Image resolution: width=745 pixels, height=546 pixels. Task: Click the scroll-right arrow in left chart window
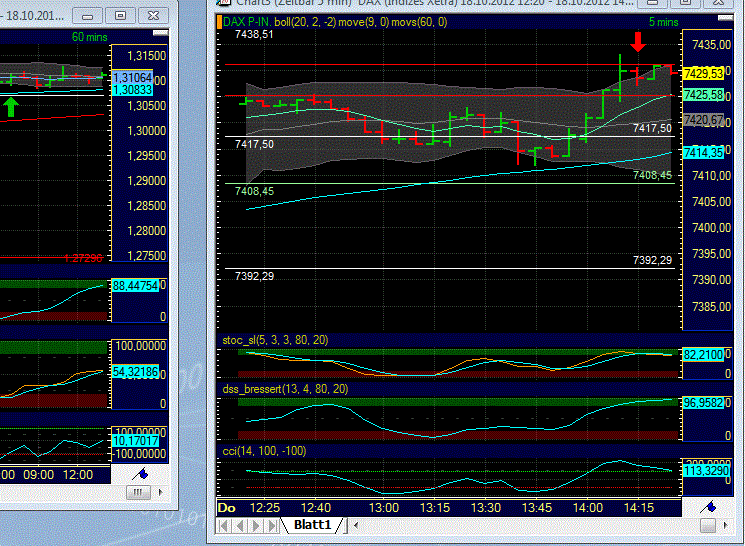click(x=160, y=492)
